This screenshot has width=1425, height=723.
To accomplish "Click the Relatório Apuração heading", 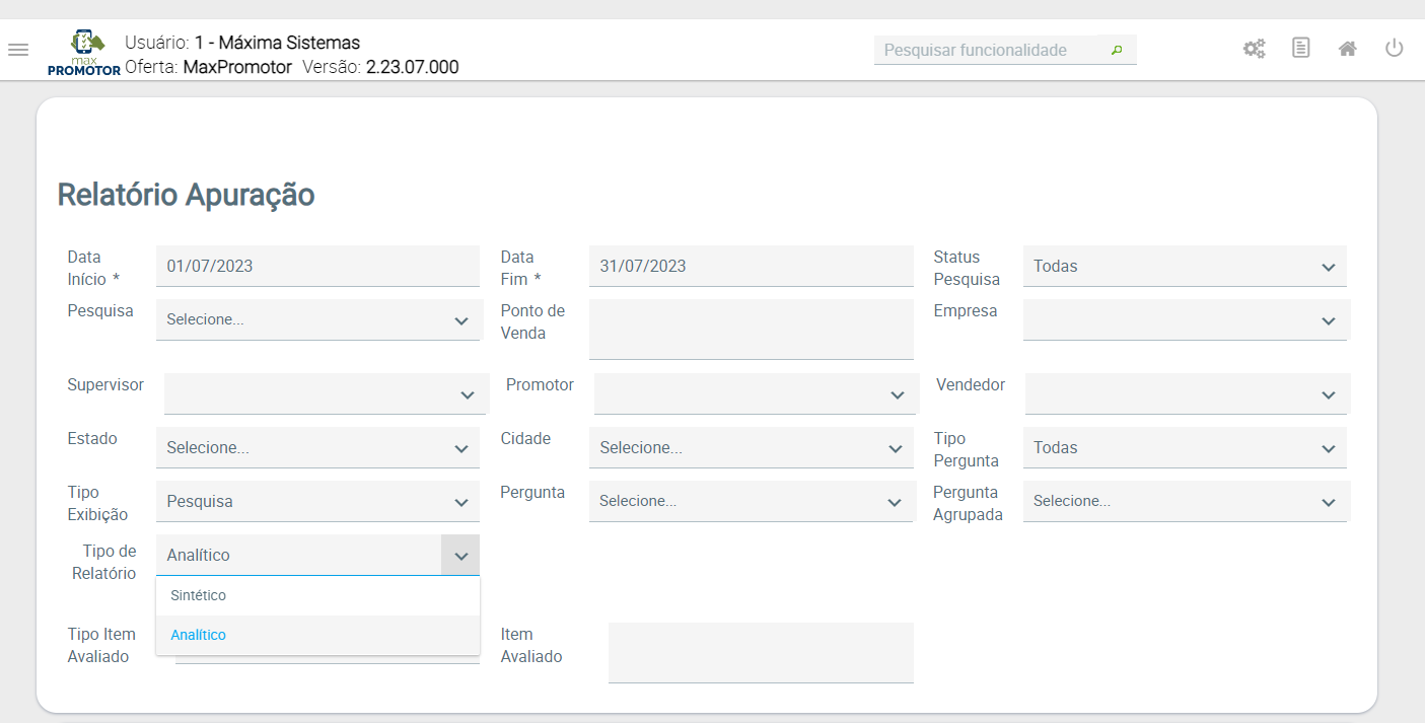I will click(x=186, y=195).
